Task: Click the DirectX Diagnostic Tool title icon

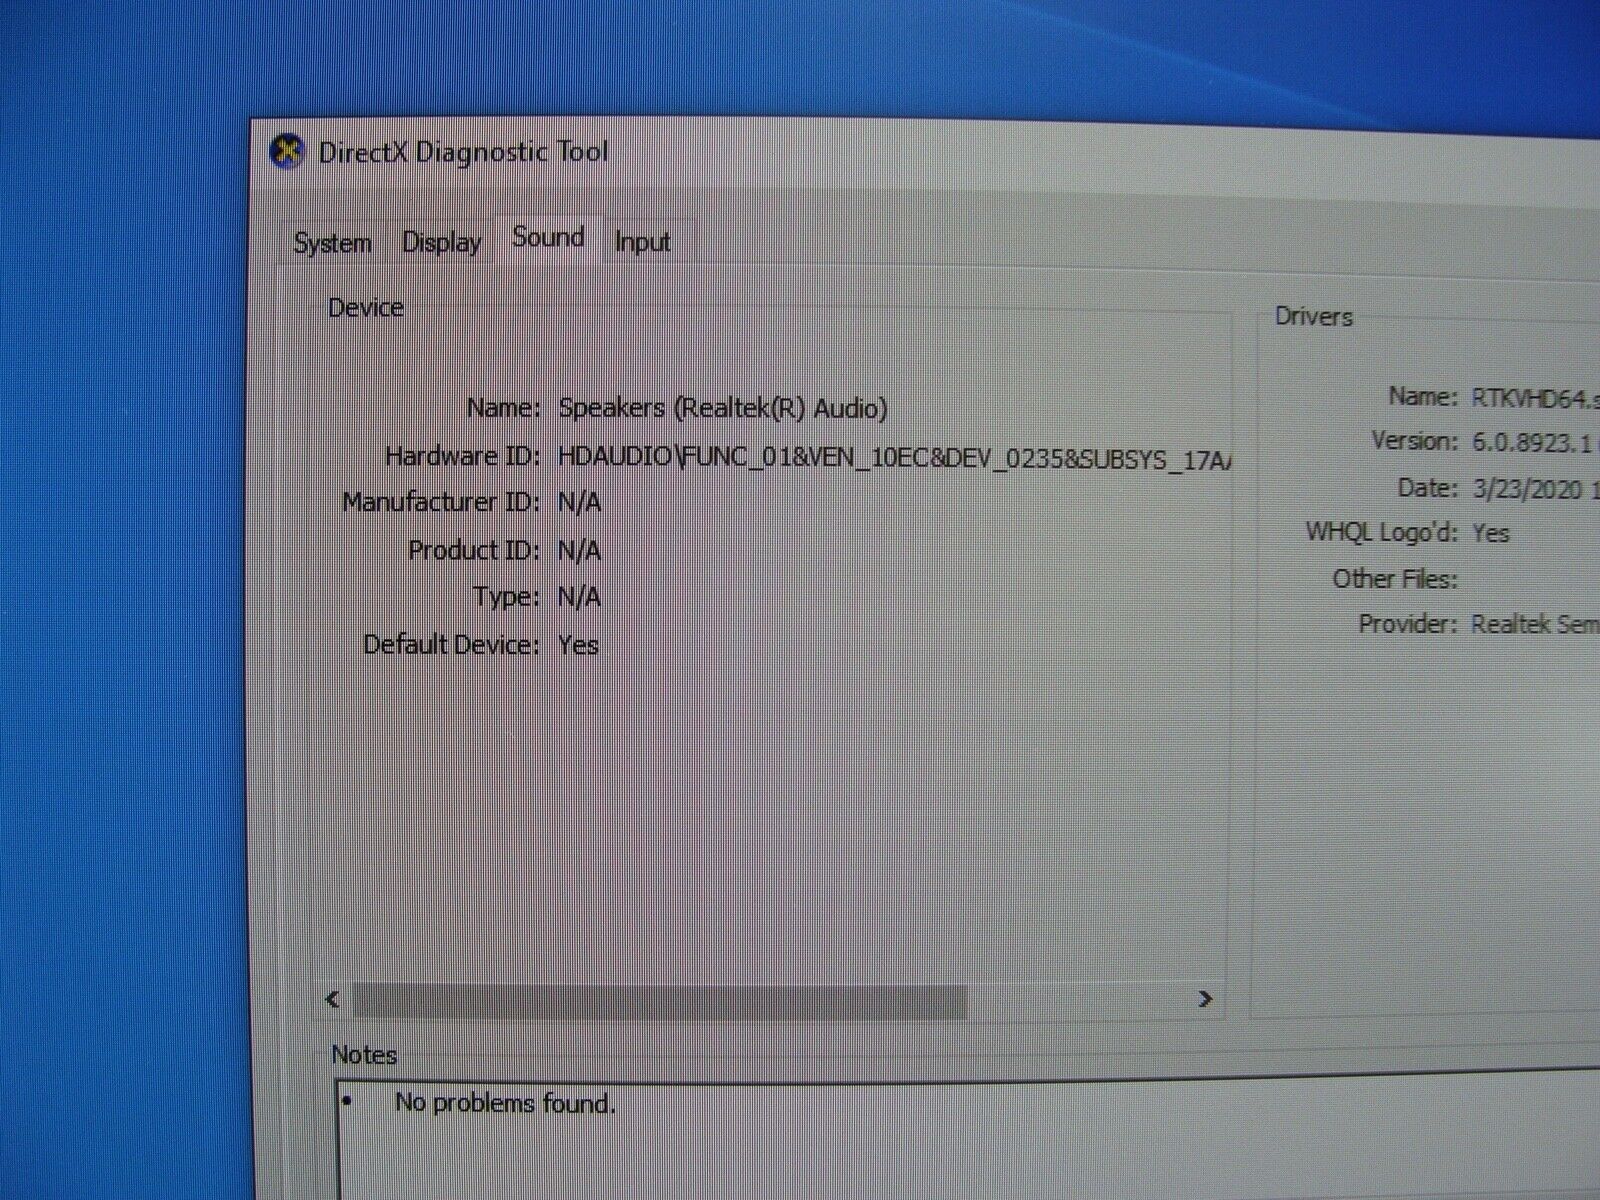Action: pos(288,152)
